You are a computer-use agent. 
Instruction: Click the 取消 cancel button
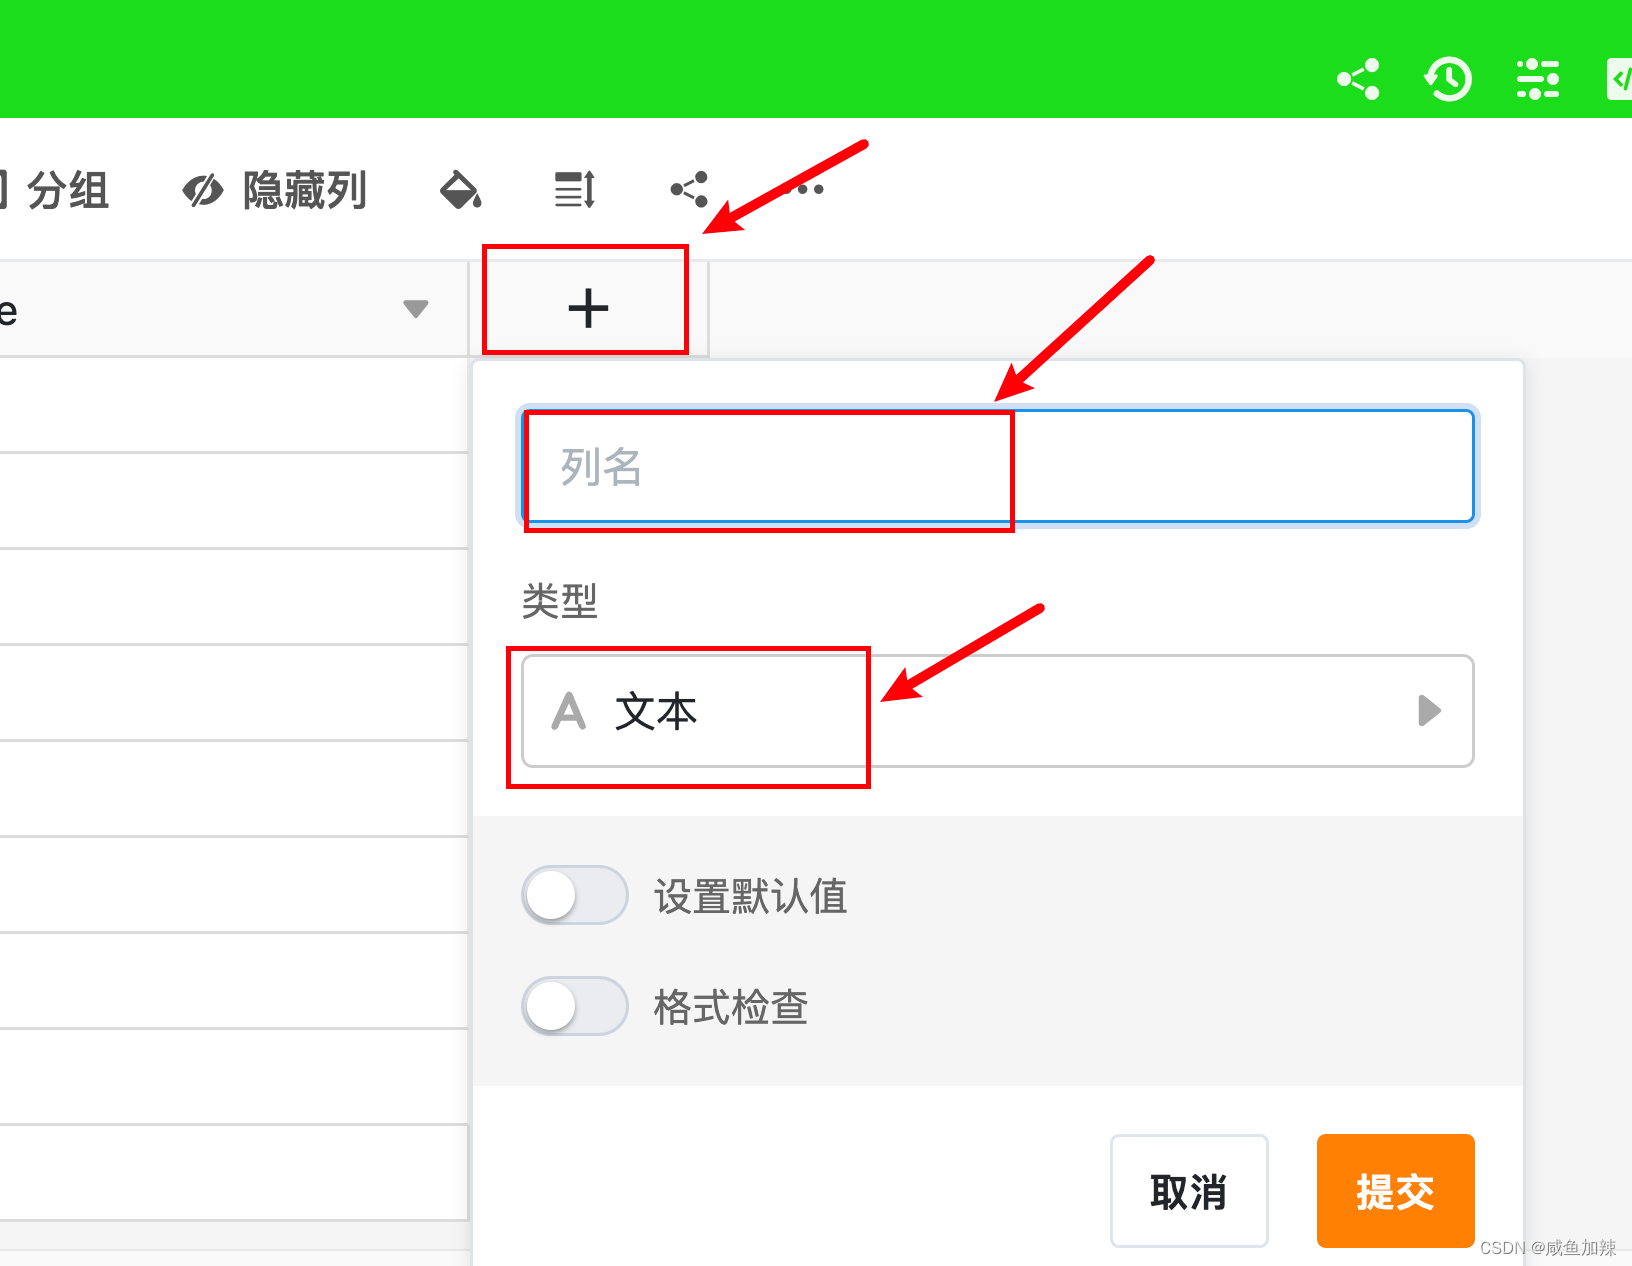click(x=1188, y=1191)
